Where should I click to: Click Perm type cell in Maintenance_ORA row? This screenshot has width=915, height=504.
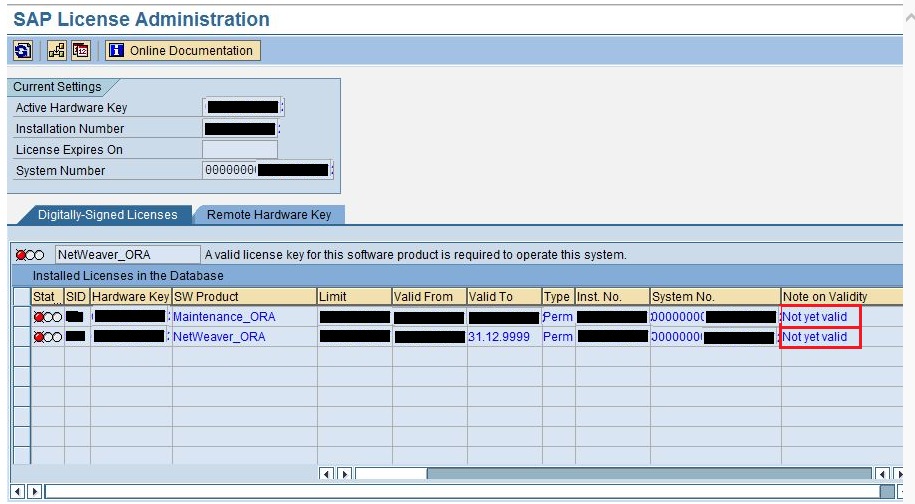pyautogui.click(x=558, y=317)
